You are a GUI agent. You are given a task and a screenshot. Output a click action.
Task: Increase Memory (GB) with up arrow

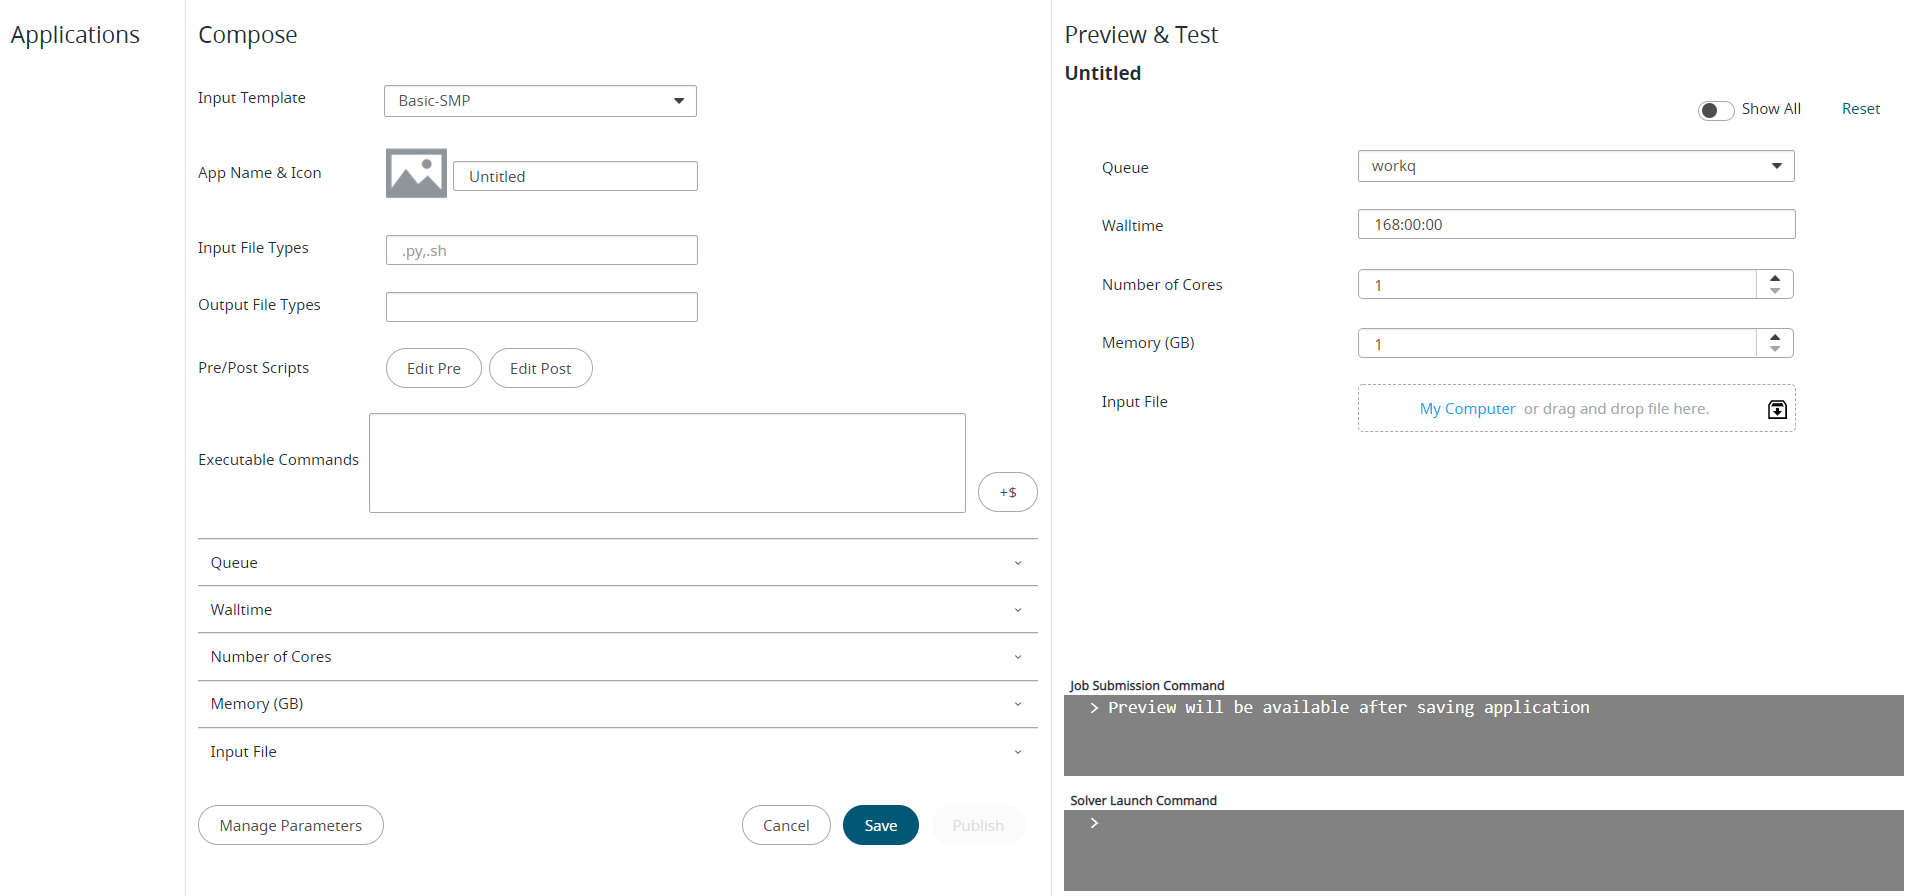coord(1775,337)
